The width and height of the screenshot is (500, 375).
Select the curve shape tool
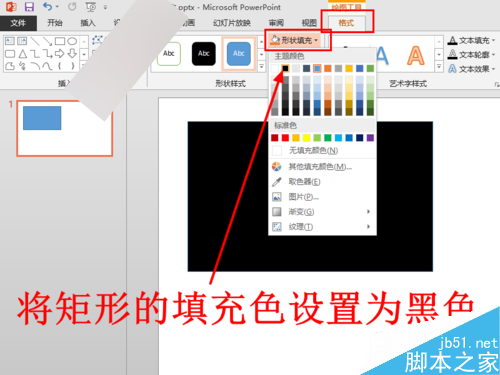point(47,66)
